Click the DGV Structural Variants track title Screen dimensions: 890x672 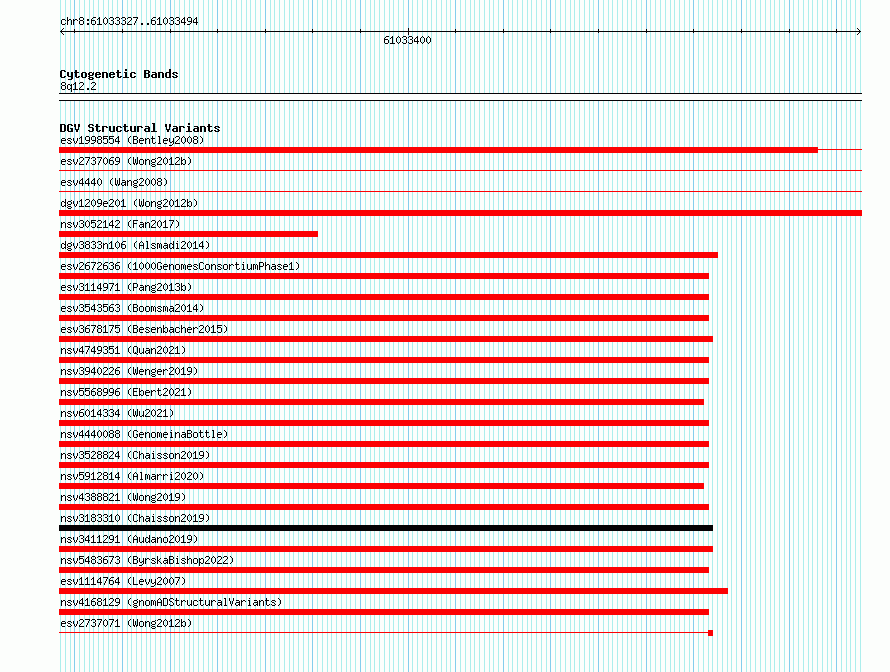140,128
